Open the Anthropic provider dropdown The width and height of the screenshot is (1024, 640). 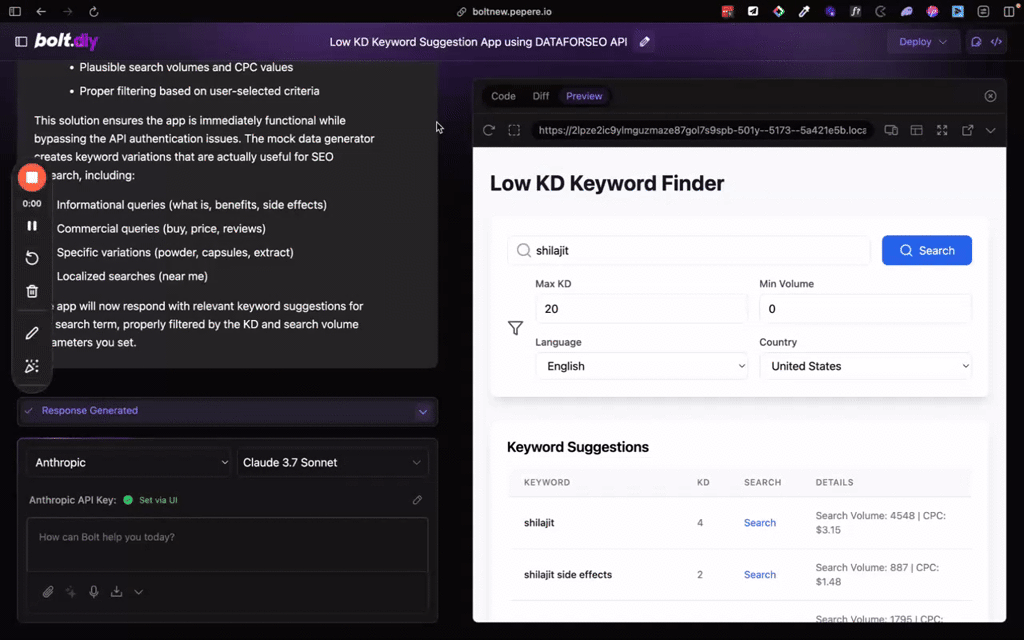coord(129,462)
